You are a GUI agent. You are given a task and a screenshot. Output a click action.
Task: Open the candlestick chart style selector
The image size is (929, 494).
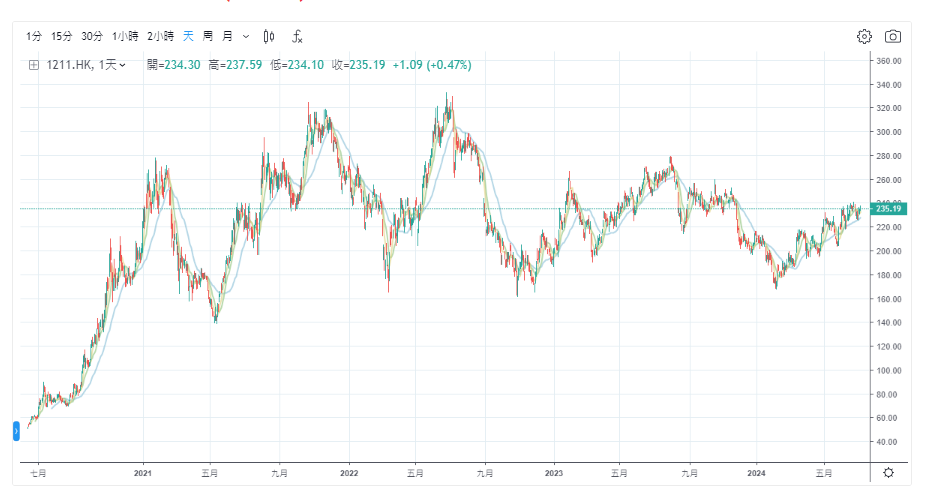click(x=268, y=37)
